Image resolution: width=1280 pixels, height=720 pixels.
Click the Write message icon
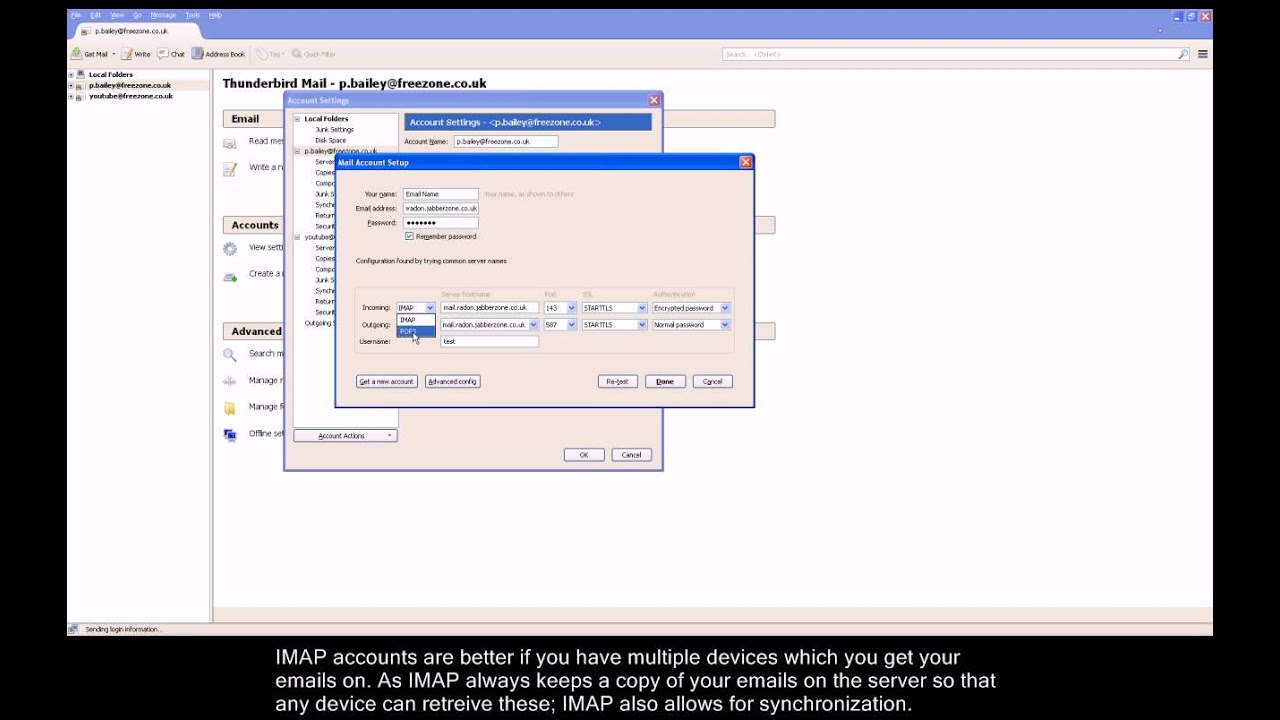127,54
